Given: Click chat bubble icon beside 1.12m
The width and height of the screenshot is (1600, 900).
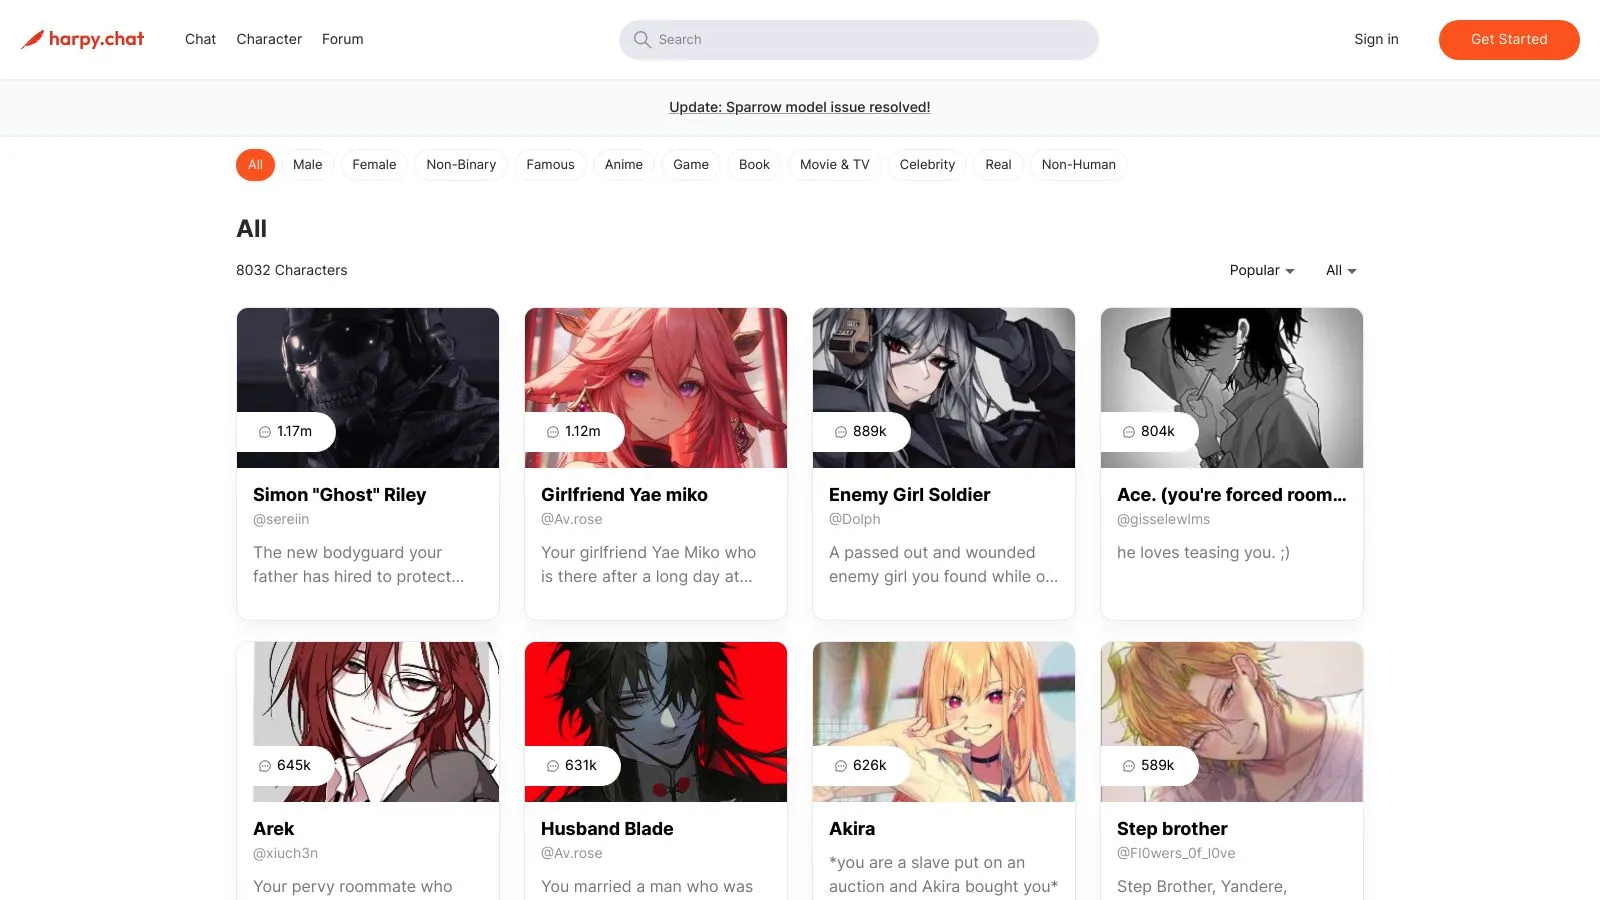Looking at the screenshot, I should tap(553, 432).
